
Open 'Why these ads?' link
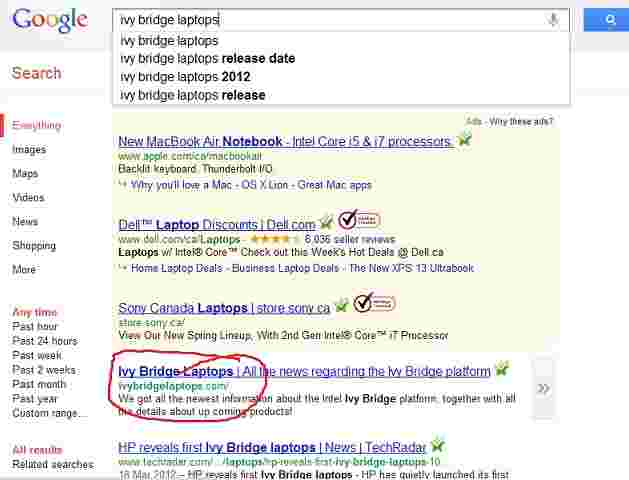click(521, 121)
